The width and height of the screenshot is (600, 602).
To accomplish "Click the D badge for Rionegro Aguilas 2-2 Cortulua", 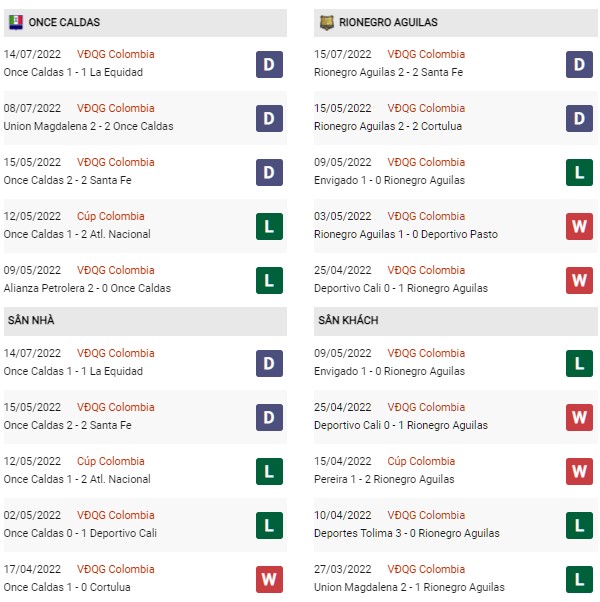I will coord(579,119).
